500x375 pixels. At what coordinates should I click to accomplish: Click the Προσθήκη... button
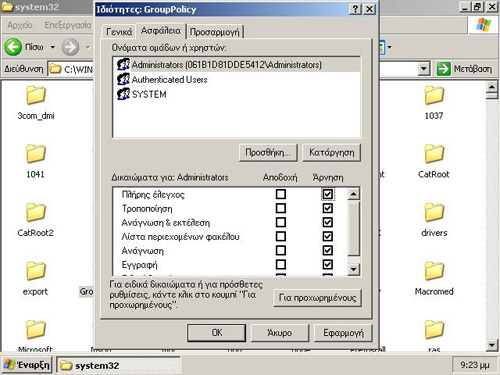click(268, 153)
